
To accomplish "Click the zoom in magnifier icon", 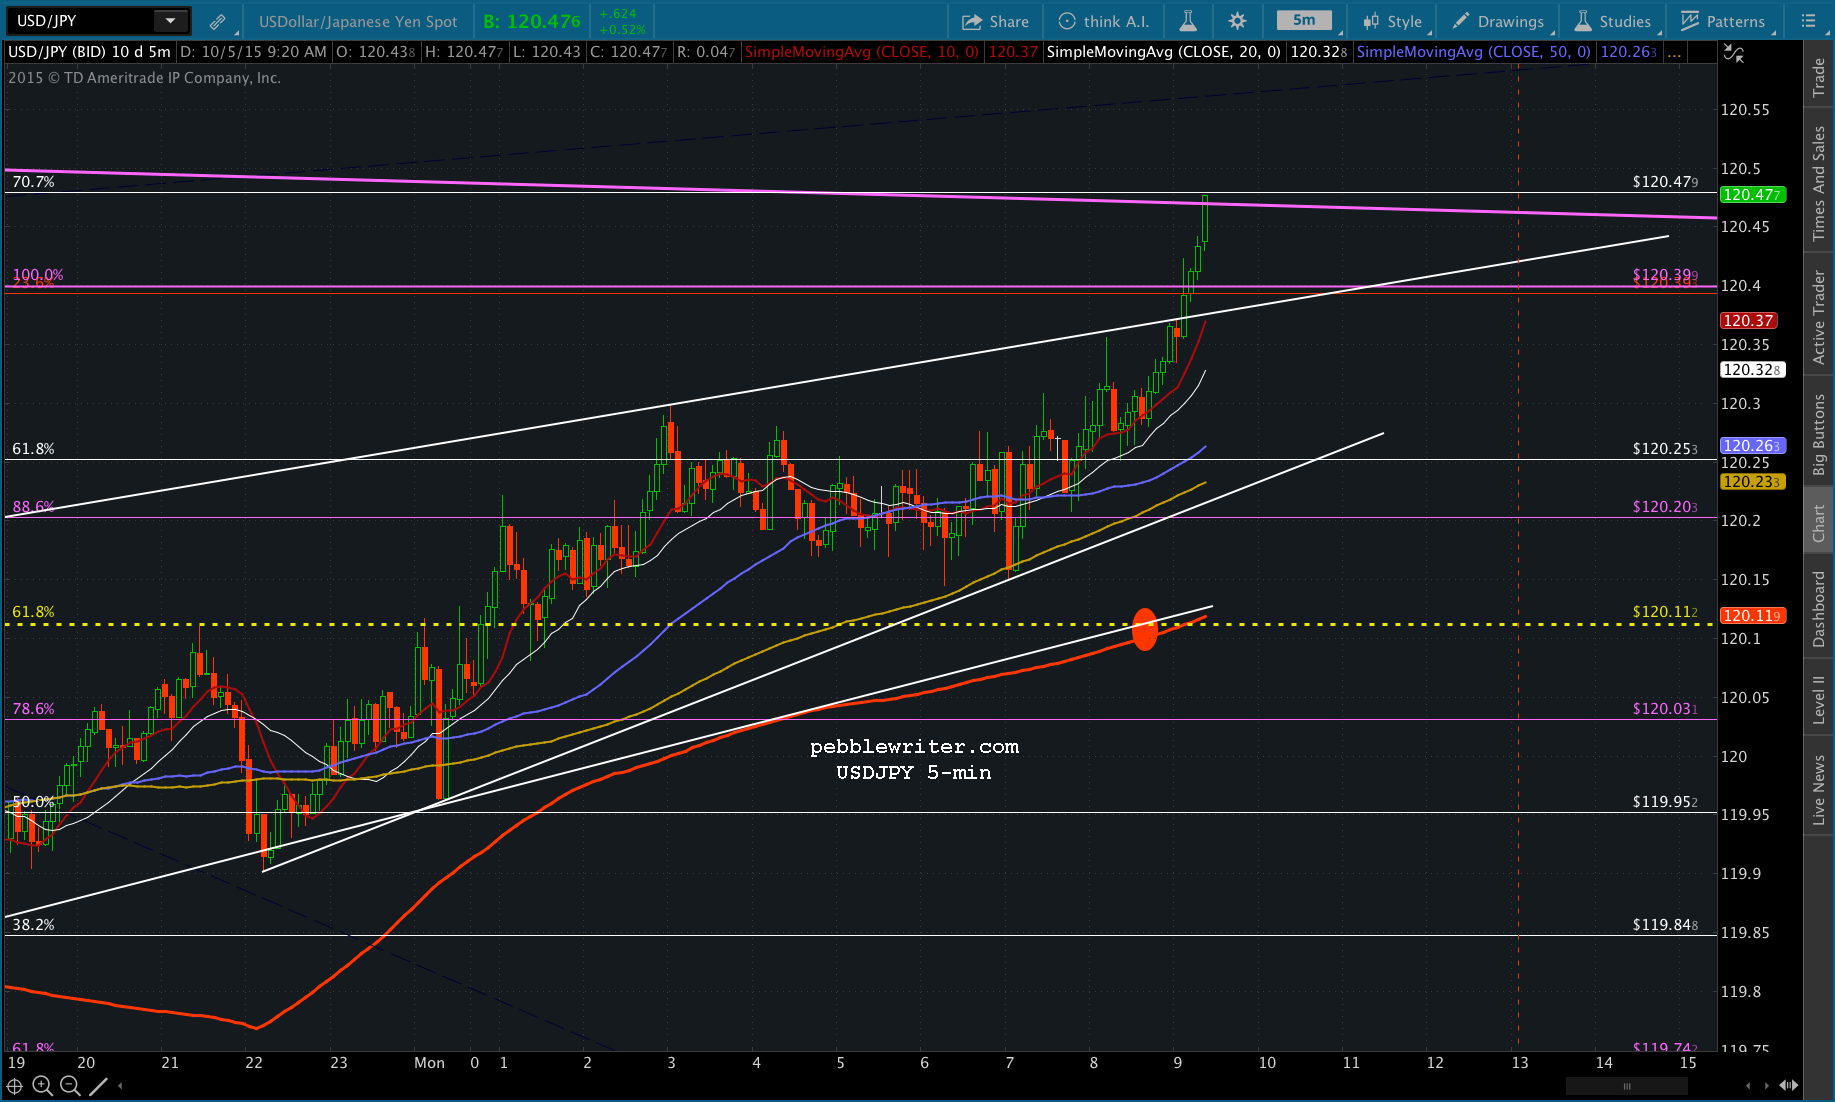I will (x=42, y=1086).
